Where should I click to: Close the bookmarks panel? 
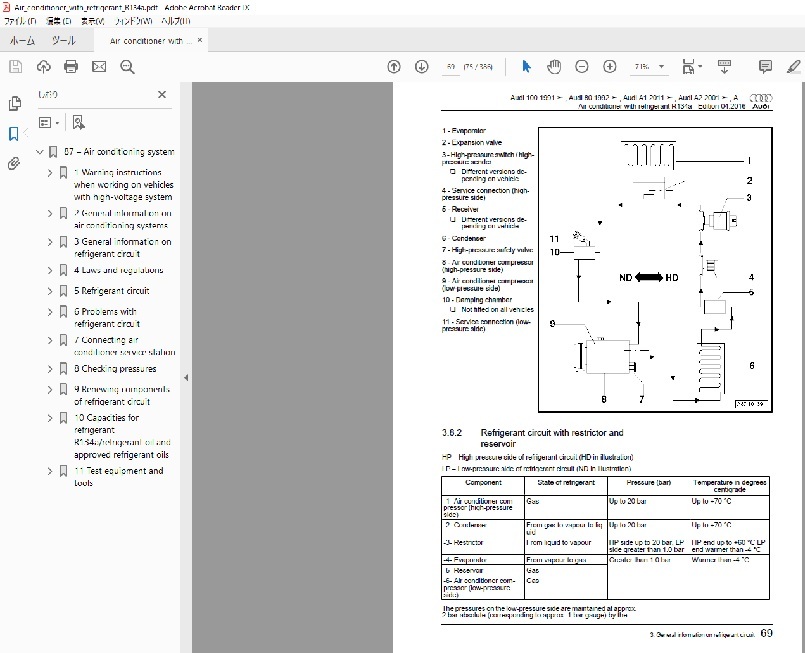(x=162, y=94)
